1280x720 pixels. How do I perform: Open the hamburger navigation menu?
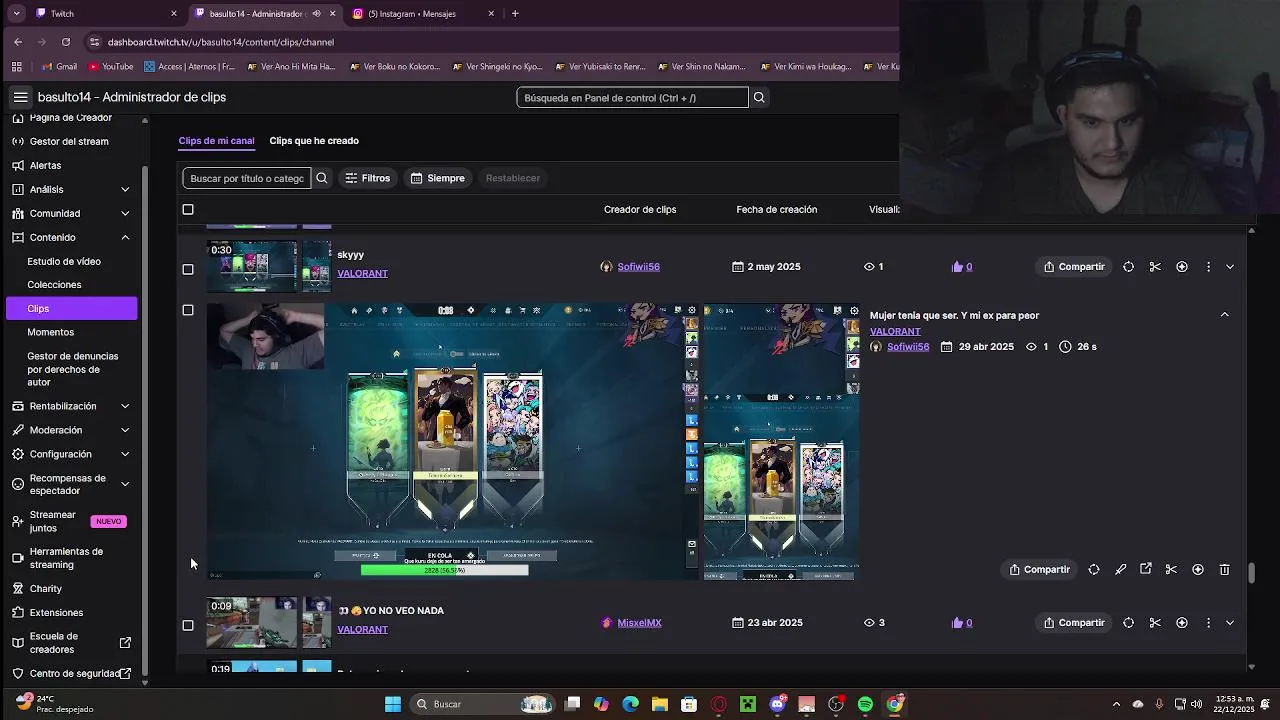20,97
